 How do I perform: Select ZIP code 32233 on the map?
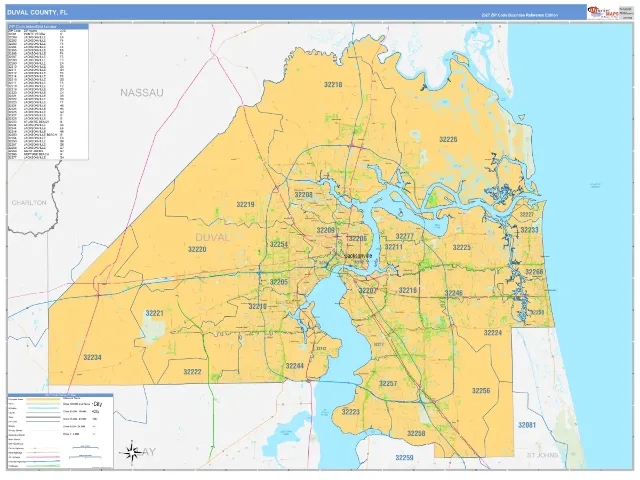point(529,230)
